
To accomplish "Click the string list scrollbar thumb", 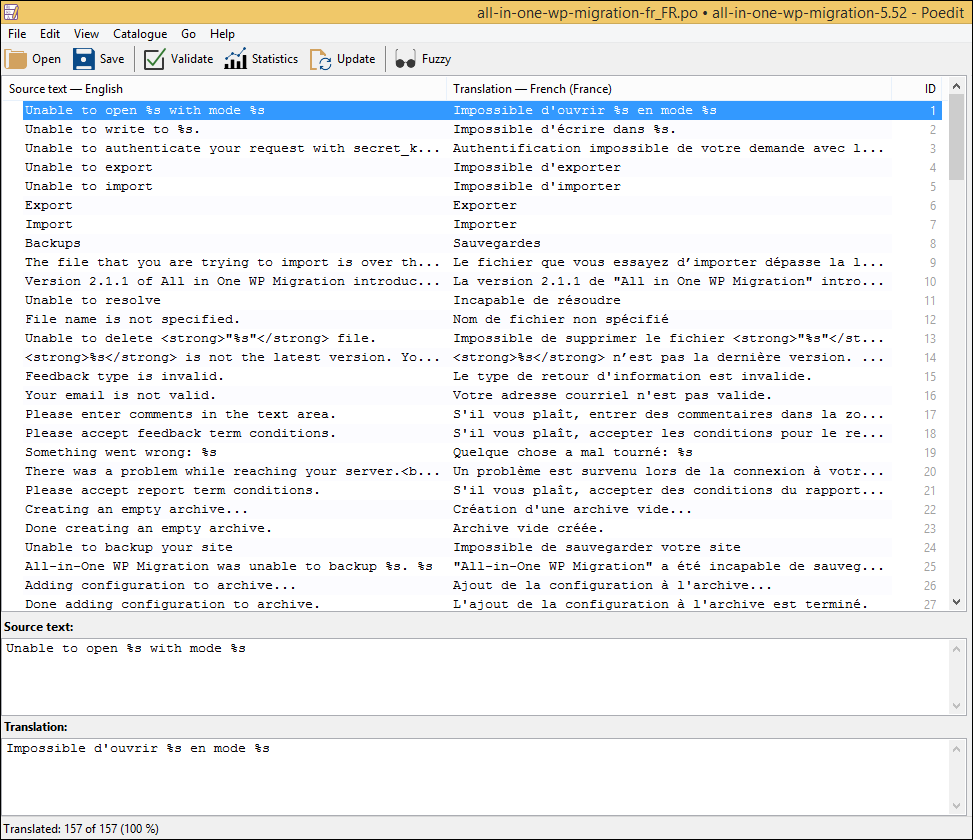I will click(956, 139).
